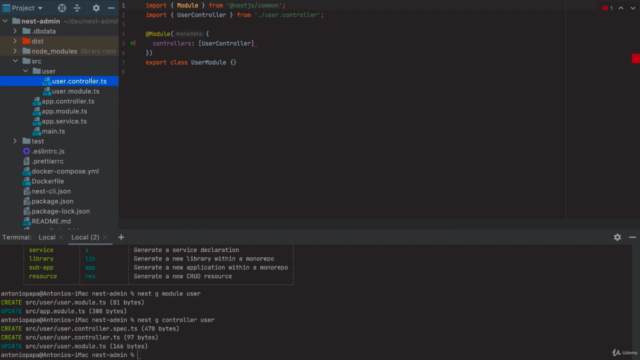Image resolution: width=640 pixels, height=360 pixels.
Task: Collapse the nest-admin root folder
Action: 5,21
